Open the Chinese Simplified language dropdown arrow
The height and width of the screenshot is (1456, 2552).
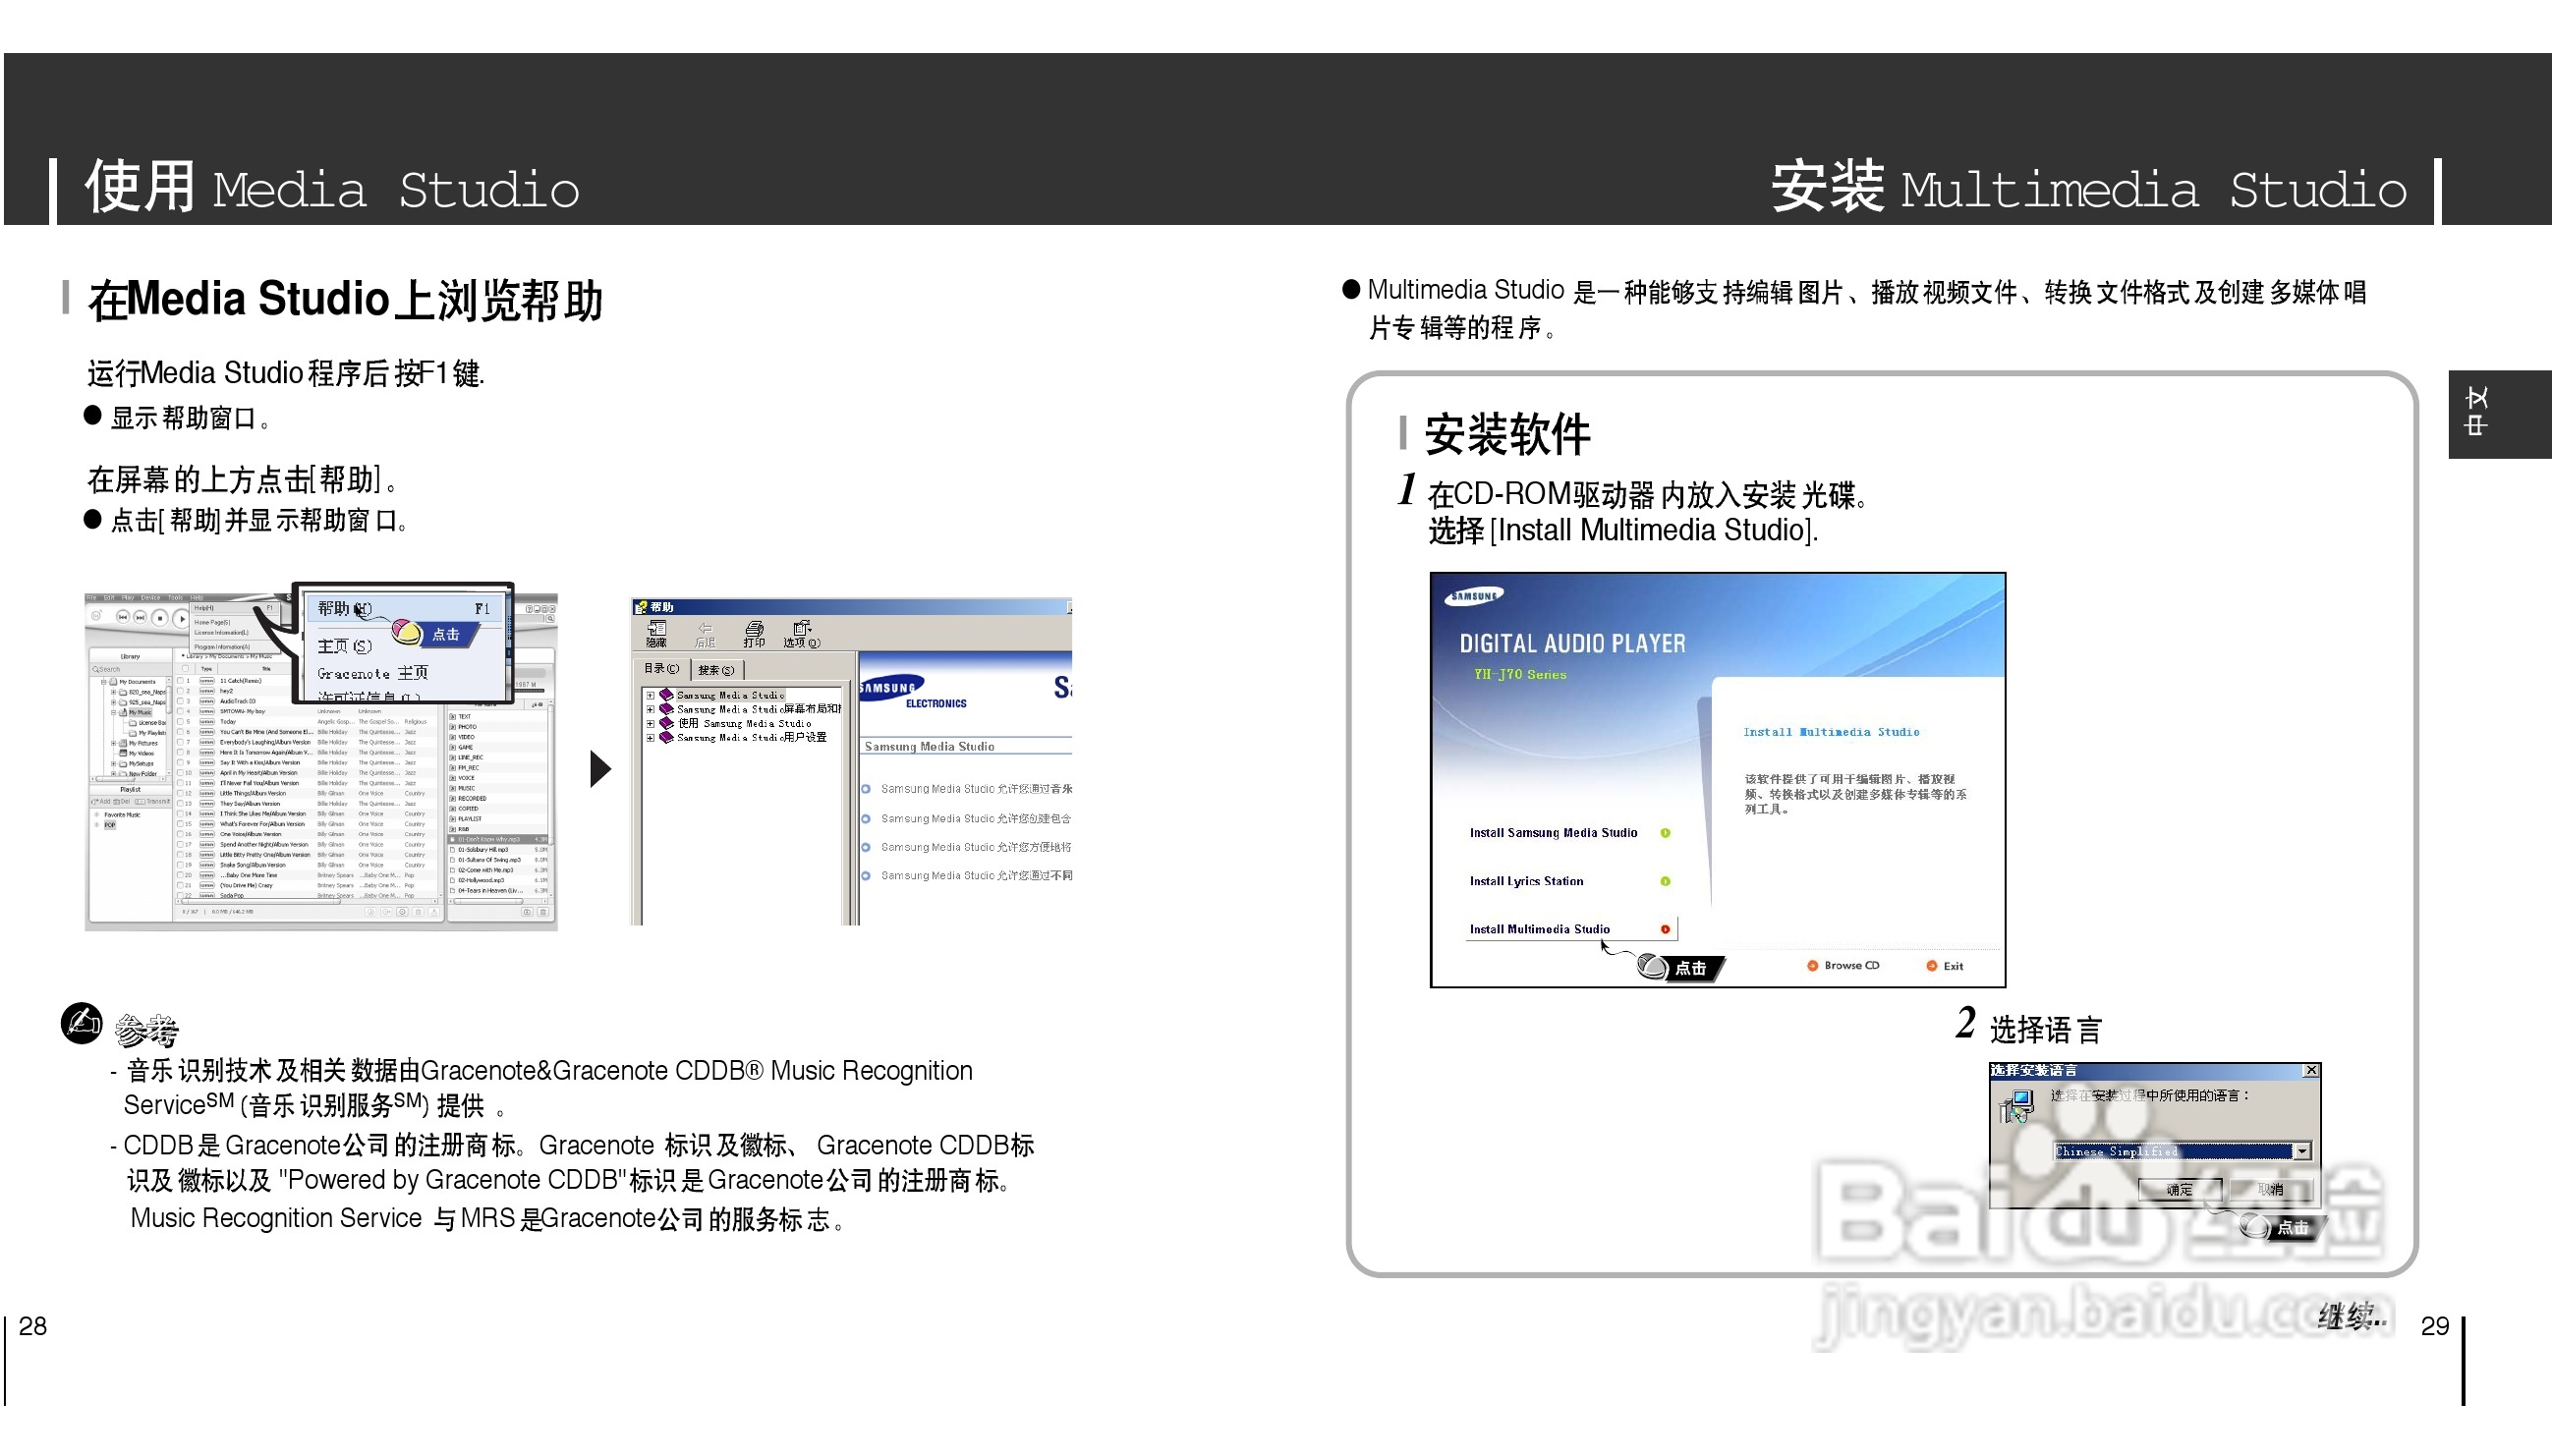[x=2302, y=1151]
